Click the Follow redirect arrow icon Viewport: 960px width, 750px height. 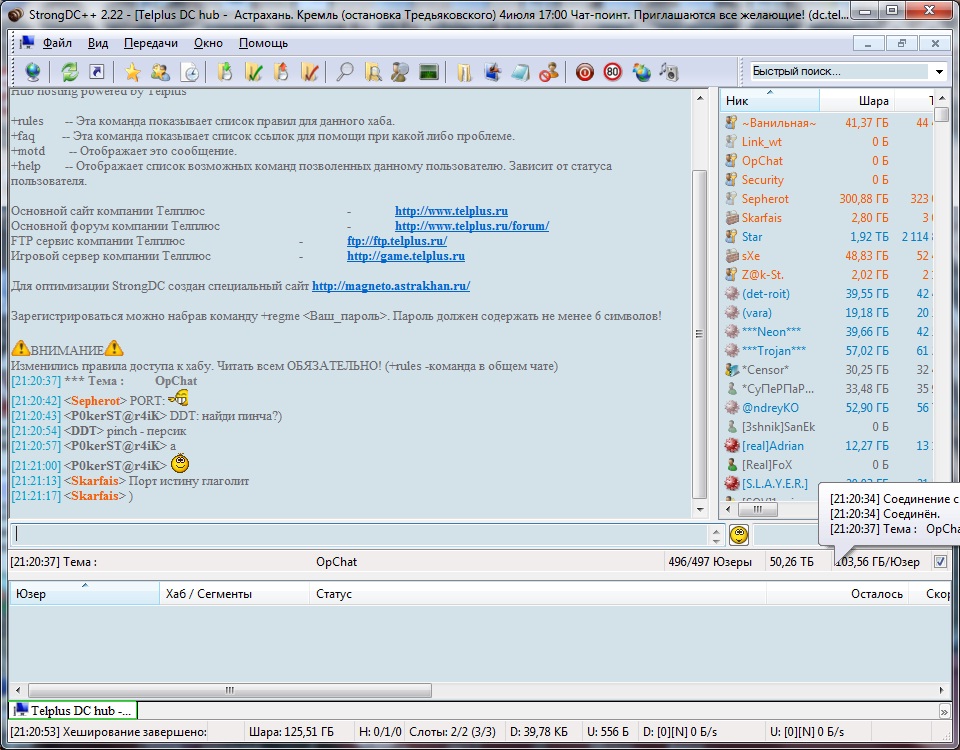(x=97, y=72)
